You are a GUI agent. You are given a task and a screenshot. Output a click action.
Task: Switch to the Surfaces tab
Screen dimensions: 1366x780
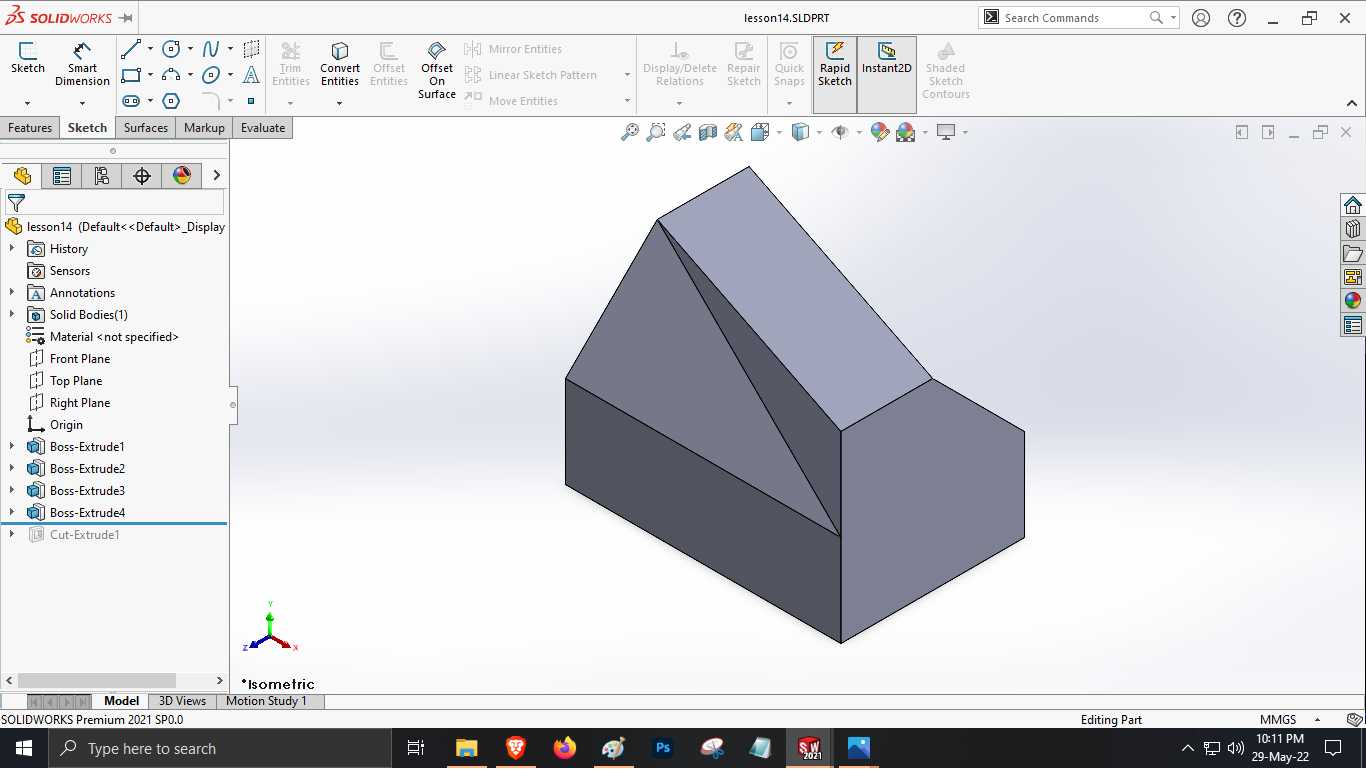coord(146,128)
